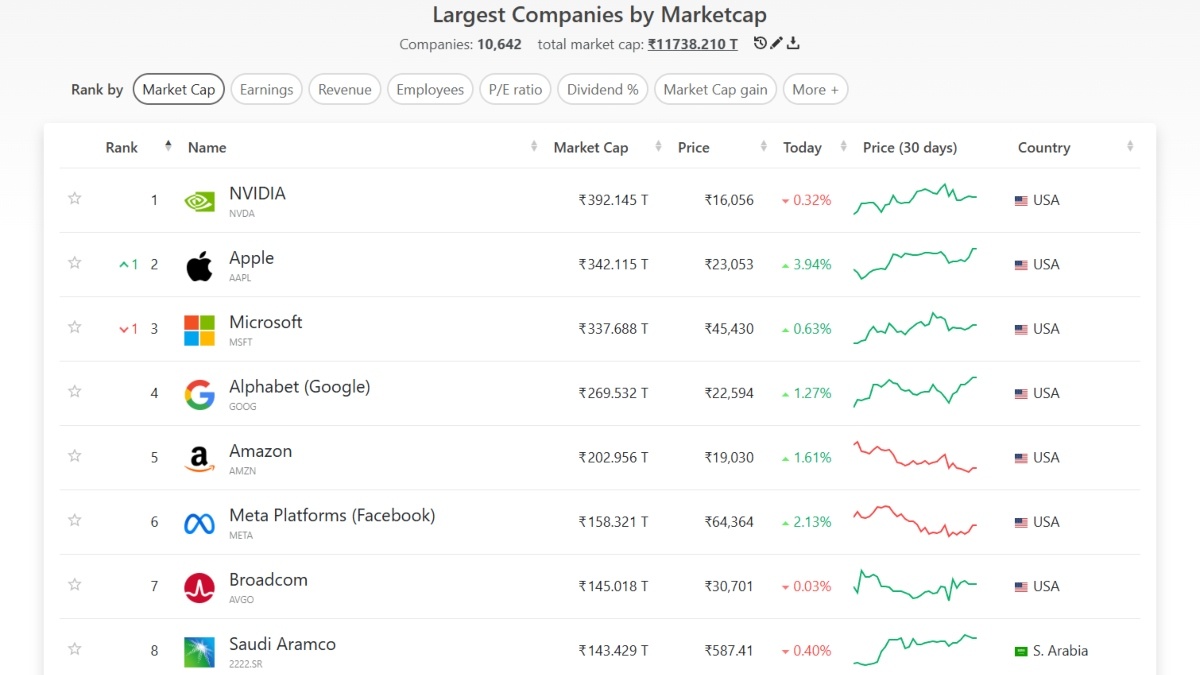Screen dimensions: 1200x675
Task: Star NVIDIA as a favorite
Action: click(x=74, y=199)
